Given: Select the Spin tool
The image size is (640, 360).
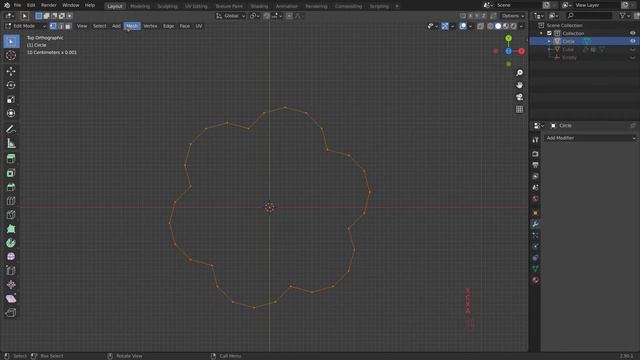Looking at the screenshot, I should point(11,243).
